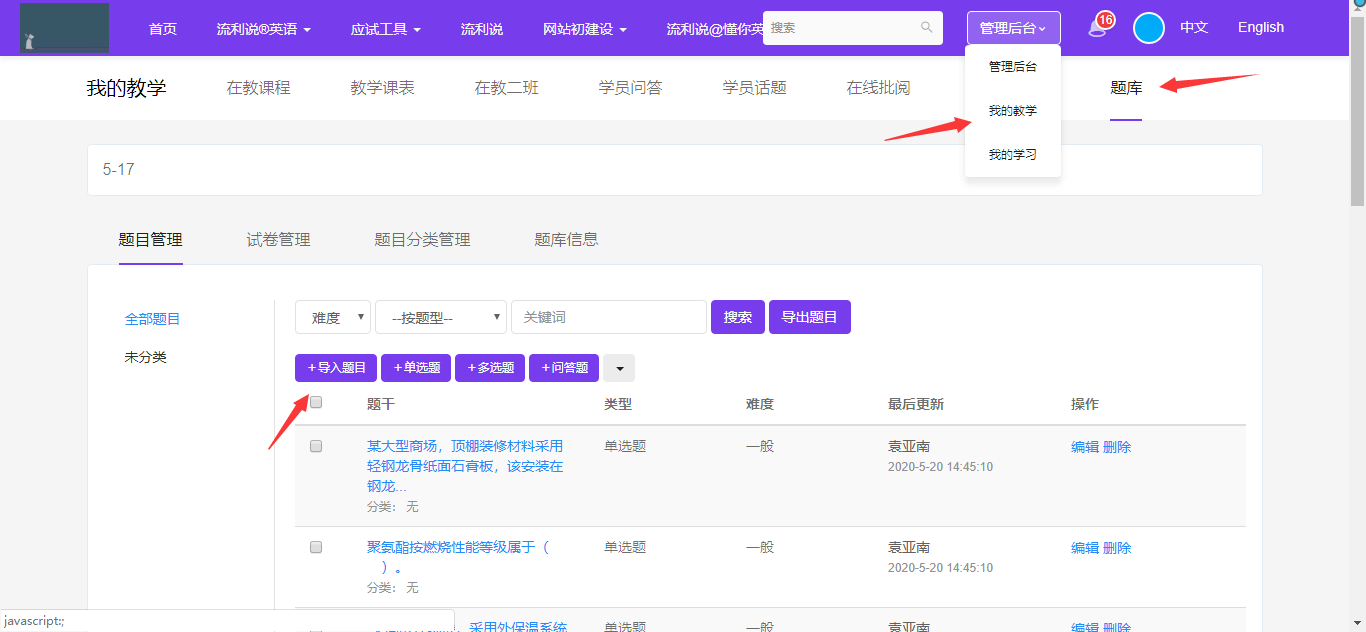
Task: Expand the caret button beside 问答题
Action: point(618,368)
